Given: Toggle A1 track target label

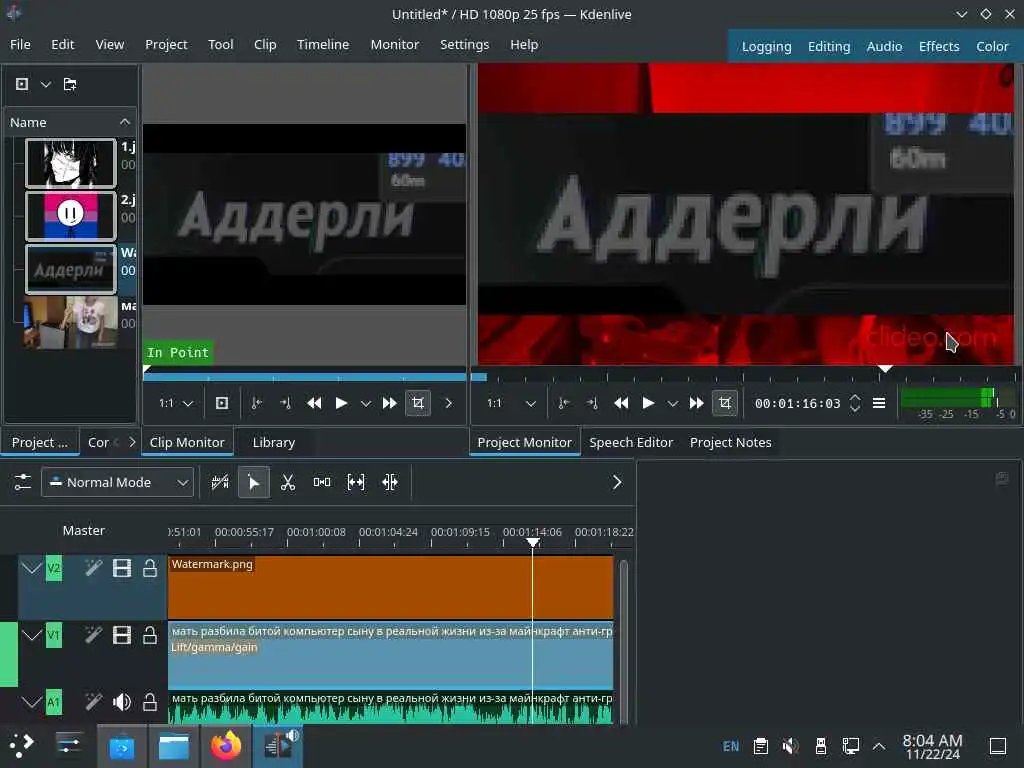Looking at the screenshot, I should point(54,702).
